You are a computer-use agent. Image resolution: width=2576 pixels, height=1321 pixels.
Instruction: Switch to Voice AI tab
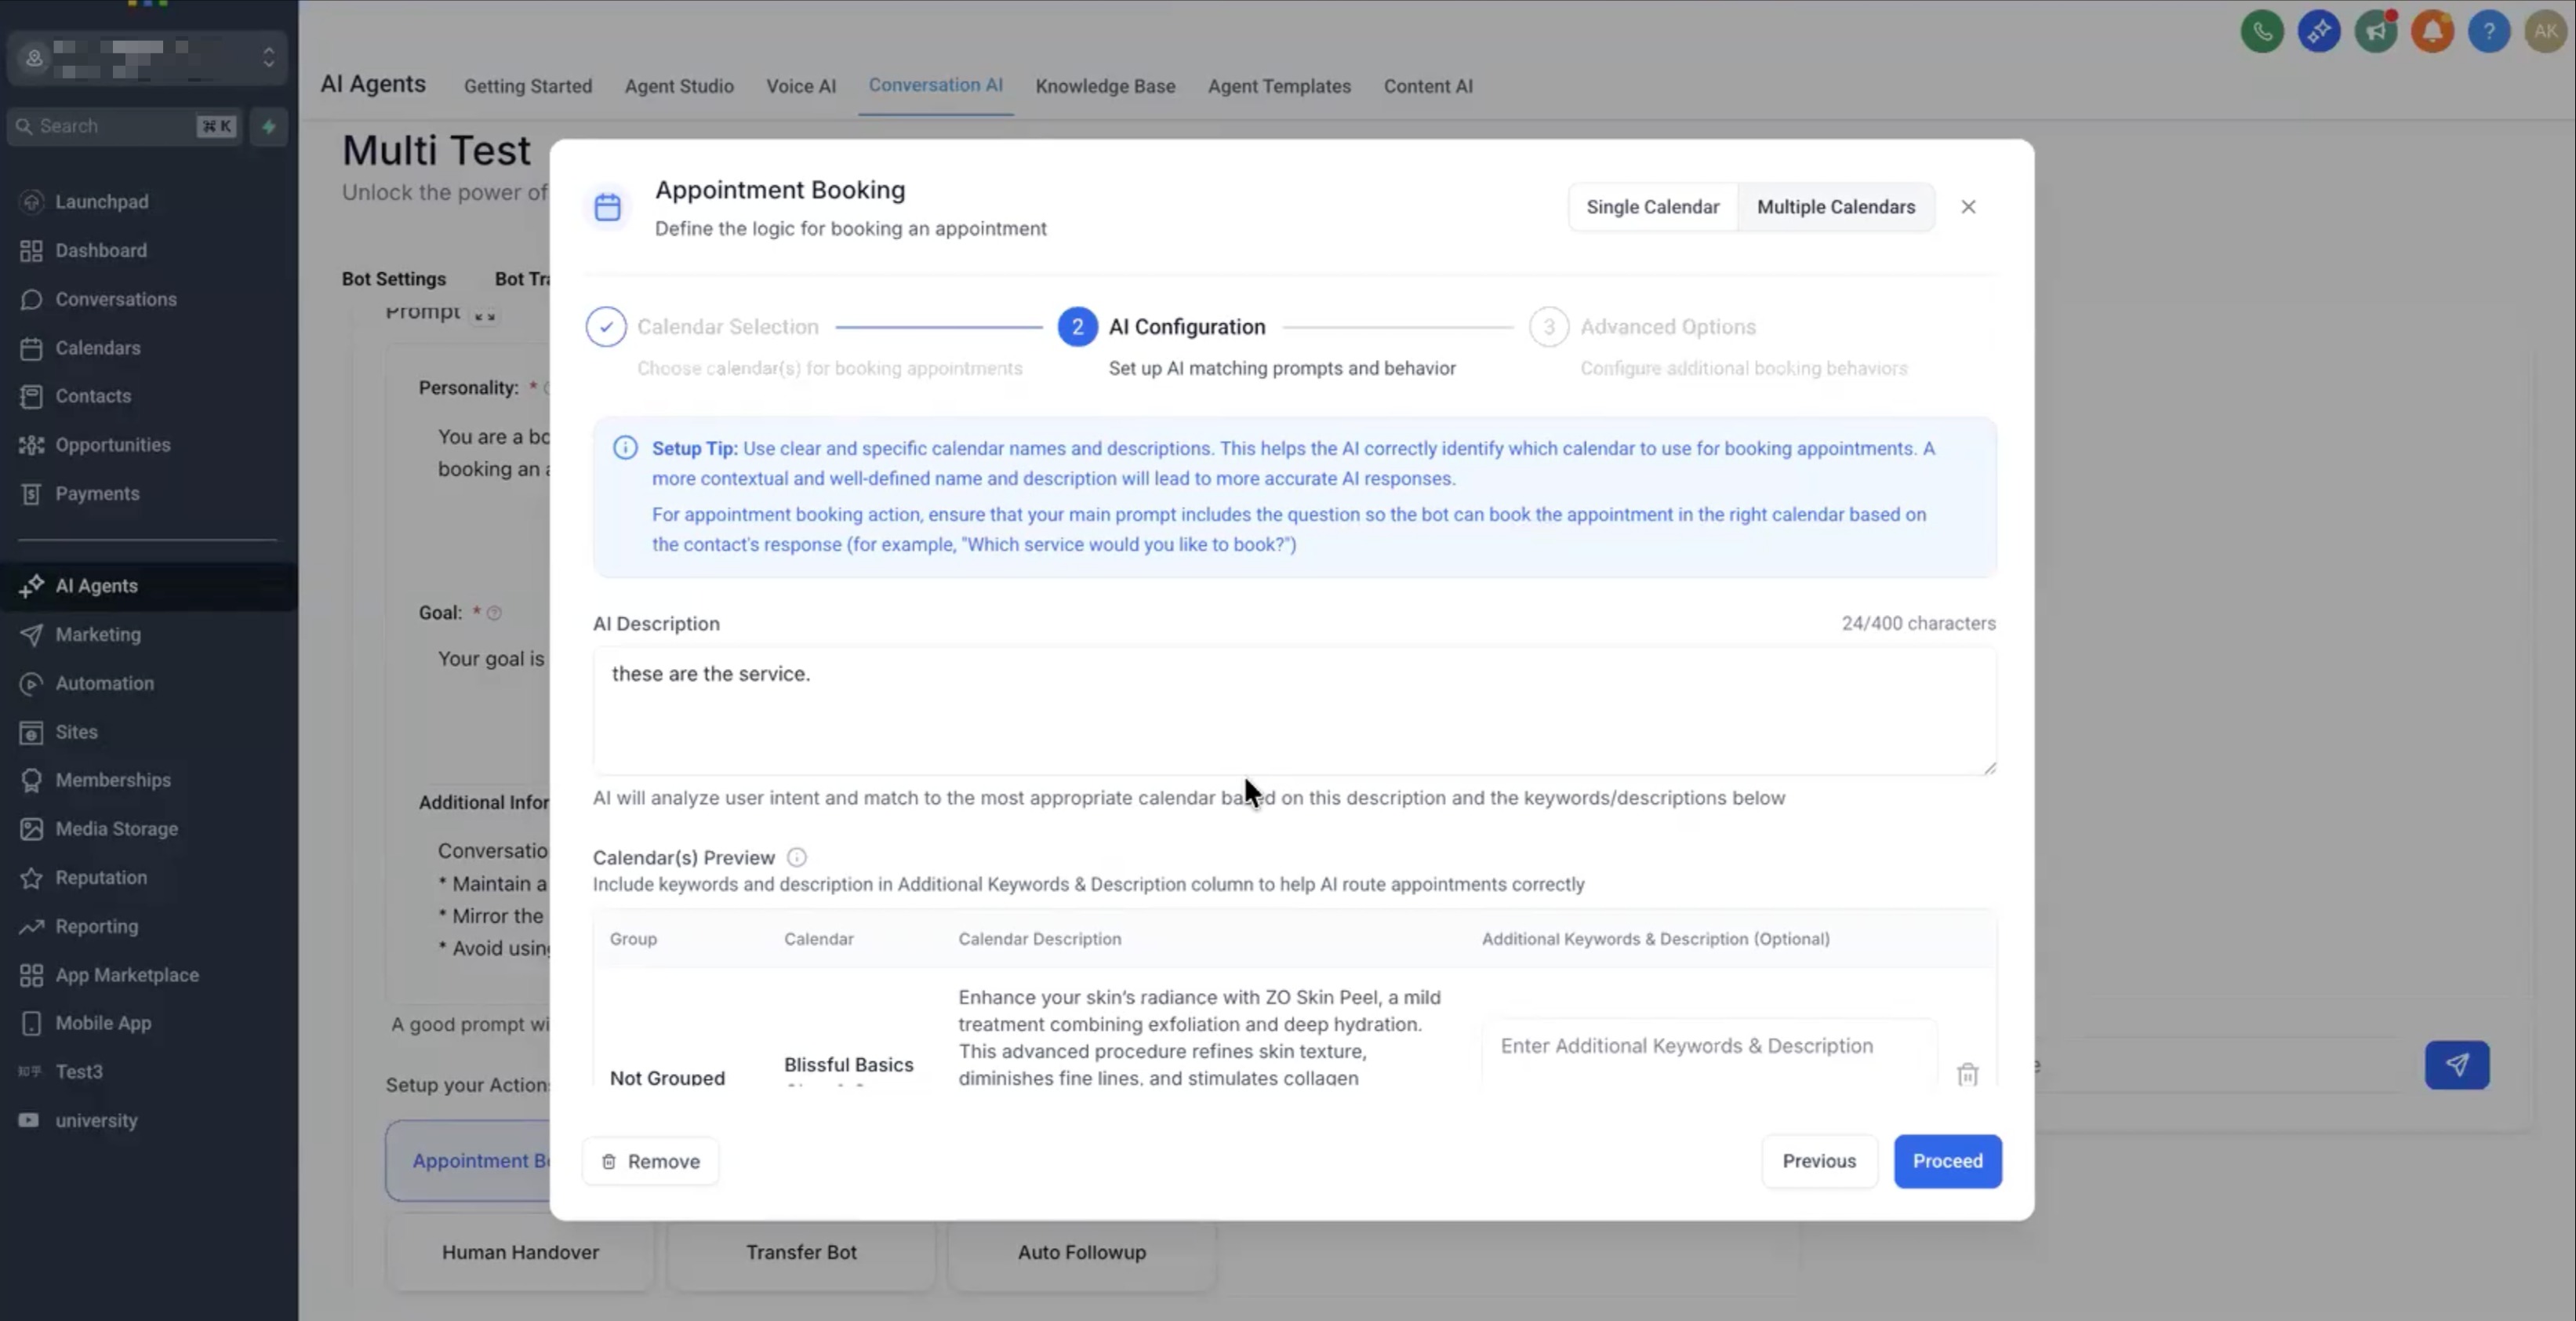click(800, 86)
